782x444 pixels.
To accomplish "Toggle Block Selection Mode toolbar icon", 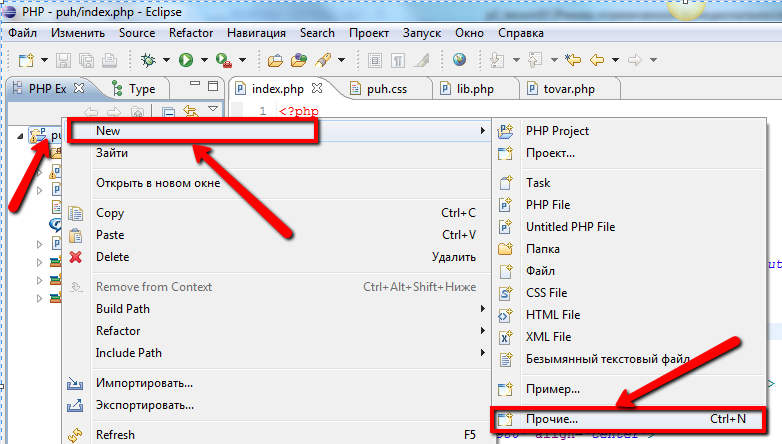I will pyautogui.click(x=375, y=60).
